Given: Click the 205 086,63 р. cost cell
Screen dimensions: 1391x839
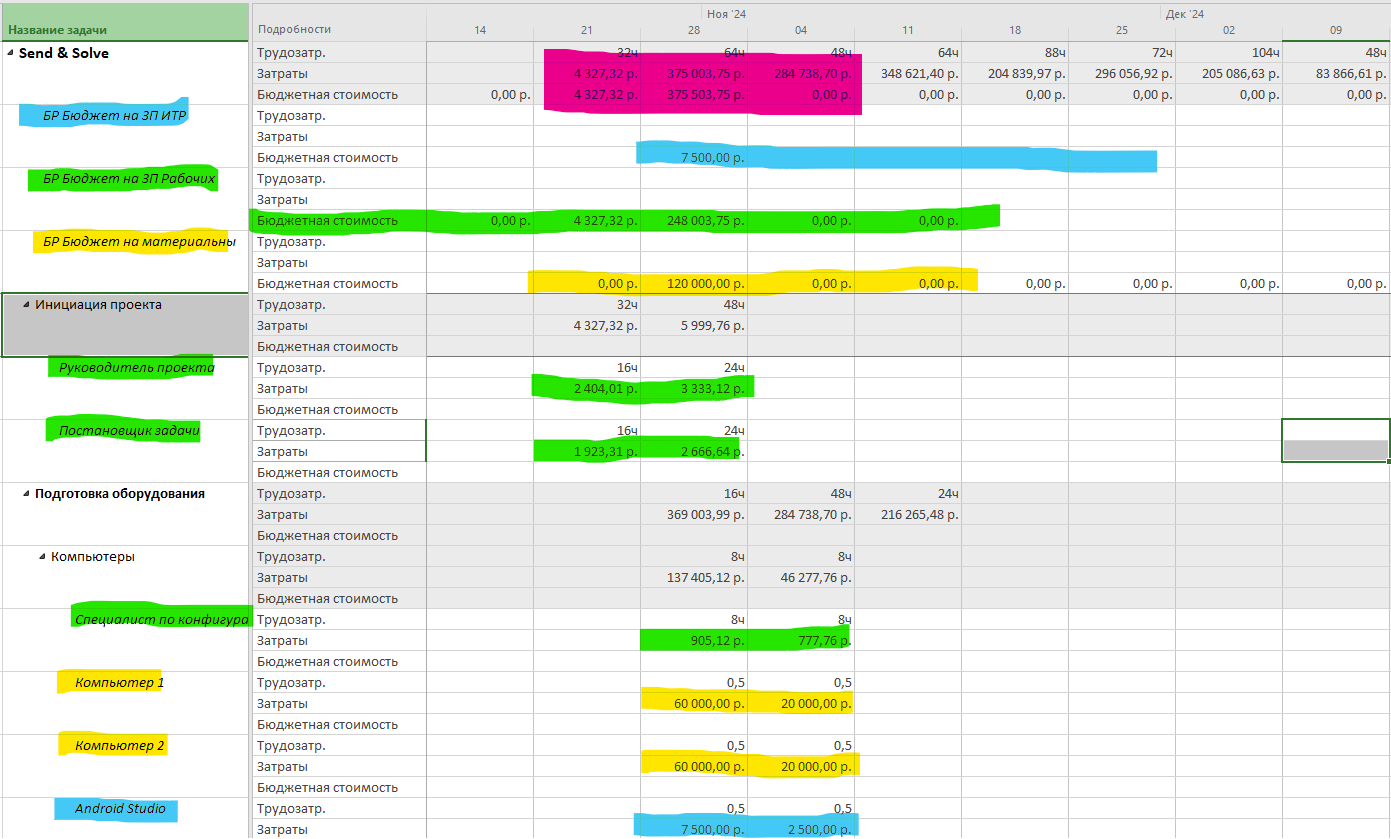Looking at the screenshot, I should click(1229, 74).
